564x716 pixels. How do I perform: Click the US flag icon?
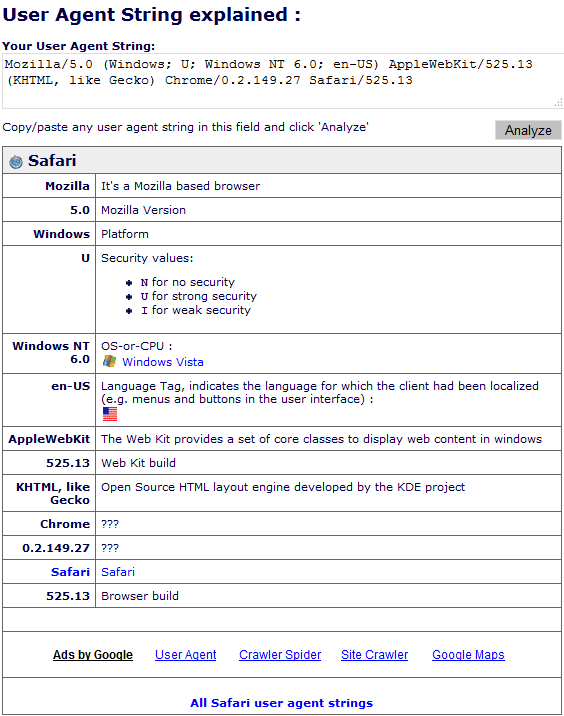pyautogui.click(x=110, y=414)
